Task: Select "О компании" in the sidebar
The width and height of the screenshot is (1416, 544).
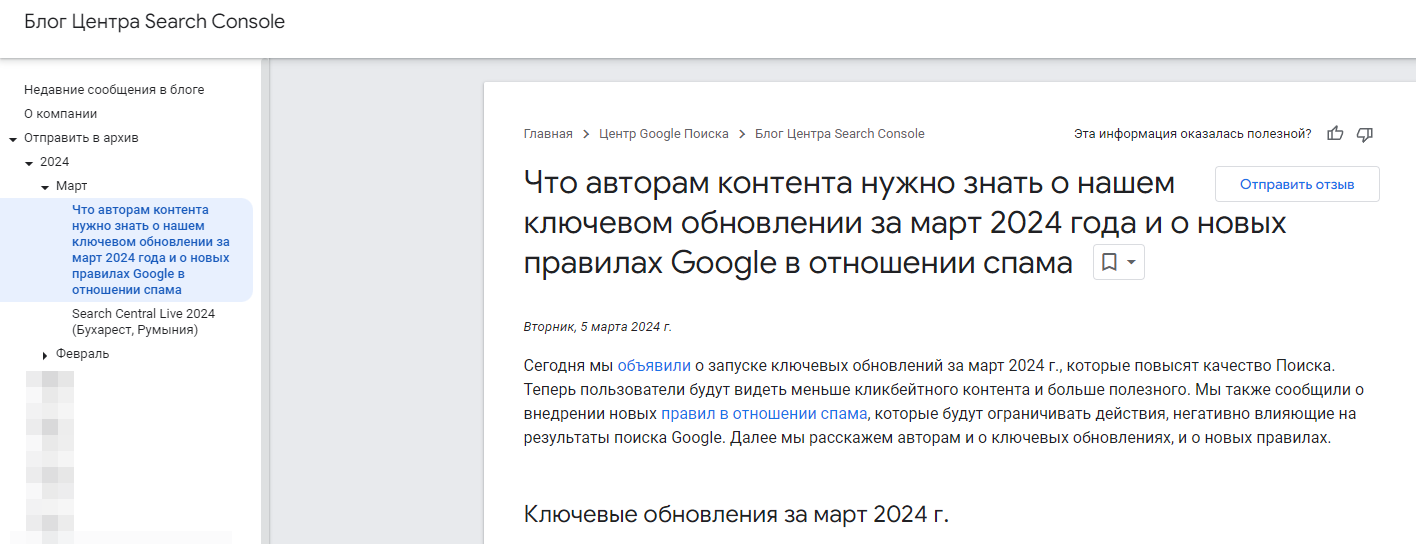Action: pyautogui.click(x=61, y=114)
